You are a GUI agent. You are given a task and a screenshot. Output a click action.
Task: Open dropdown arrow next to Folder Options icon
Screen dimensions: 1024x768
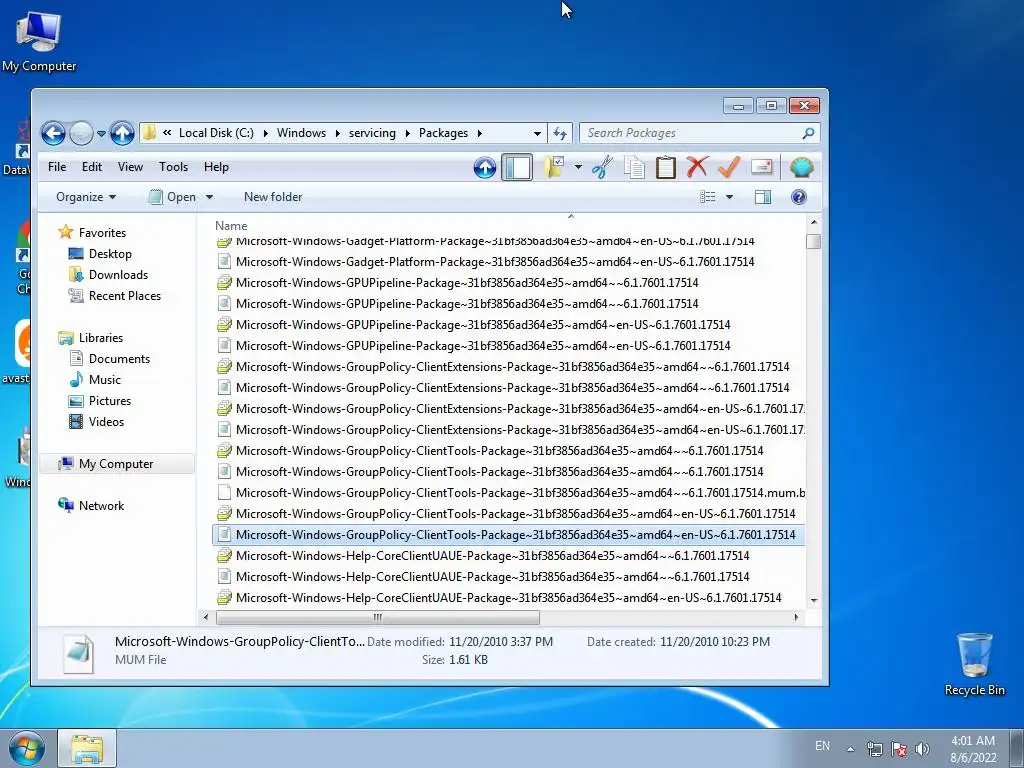[x=578, y=167]
